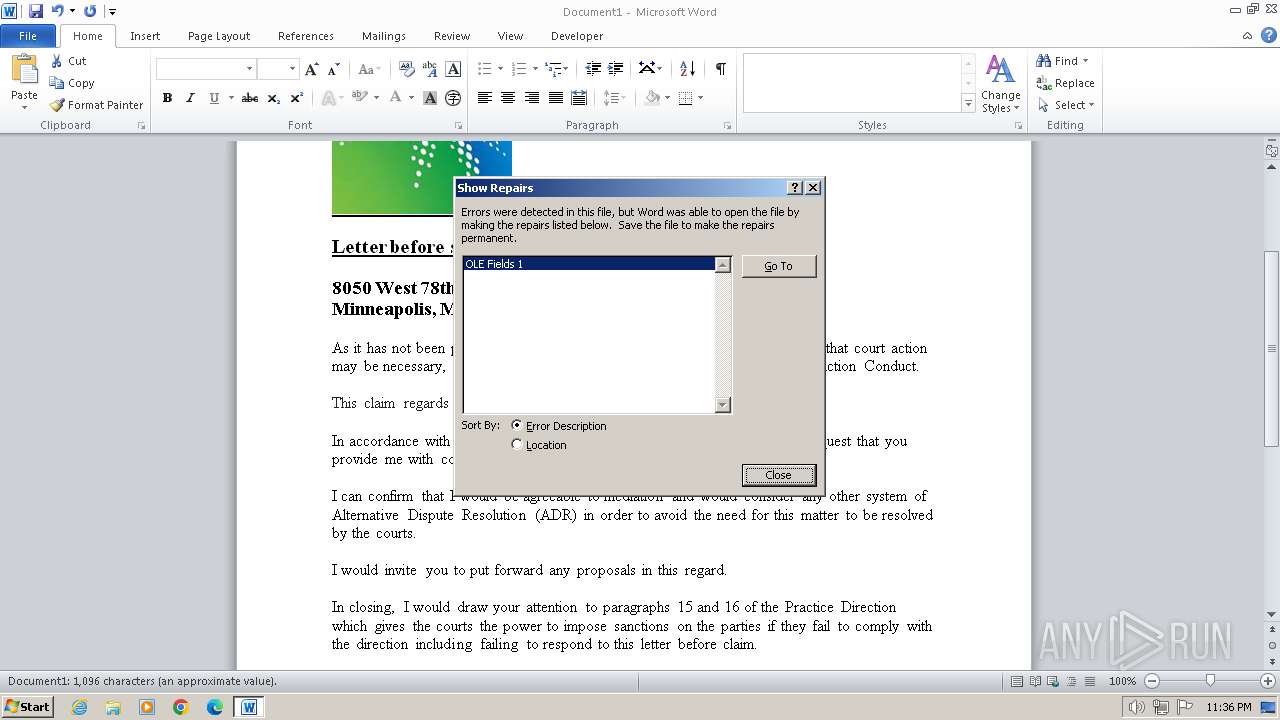
Task: Select Error Description sort option
Action: 558,426
